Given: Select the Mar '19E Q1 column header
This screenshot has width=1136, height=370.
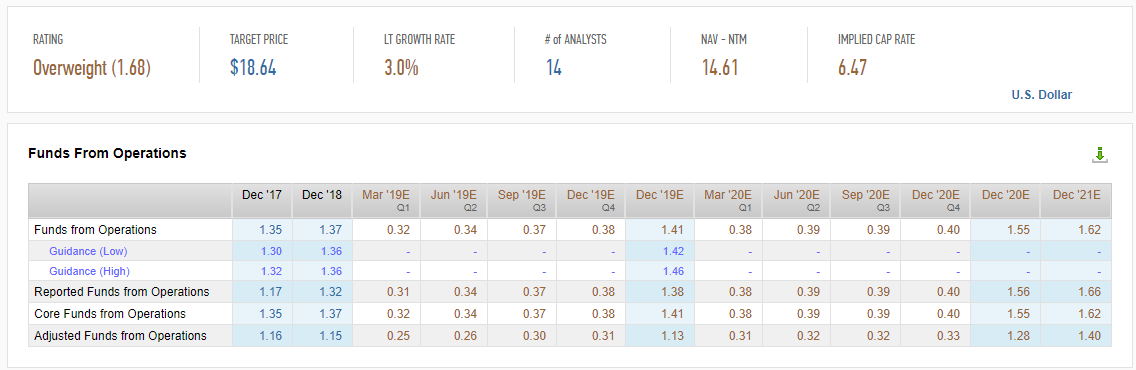Looking at the screenshot, I should (386, 201).
